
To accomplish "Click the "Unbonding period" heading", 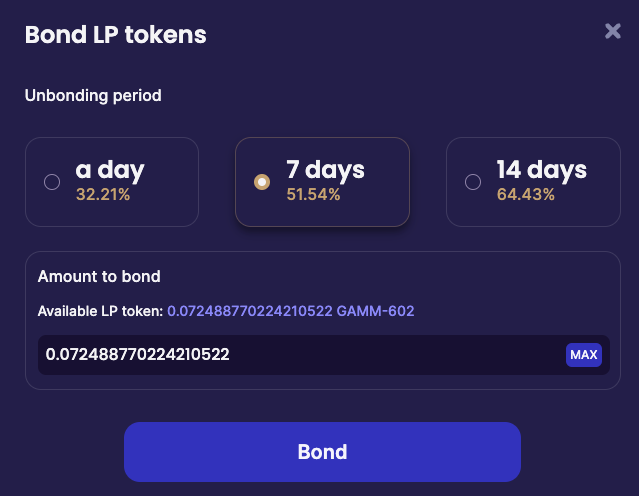I will click(93, 96).
